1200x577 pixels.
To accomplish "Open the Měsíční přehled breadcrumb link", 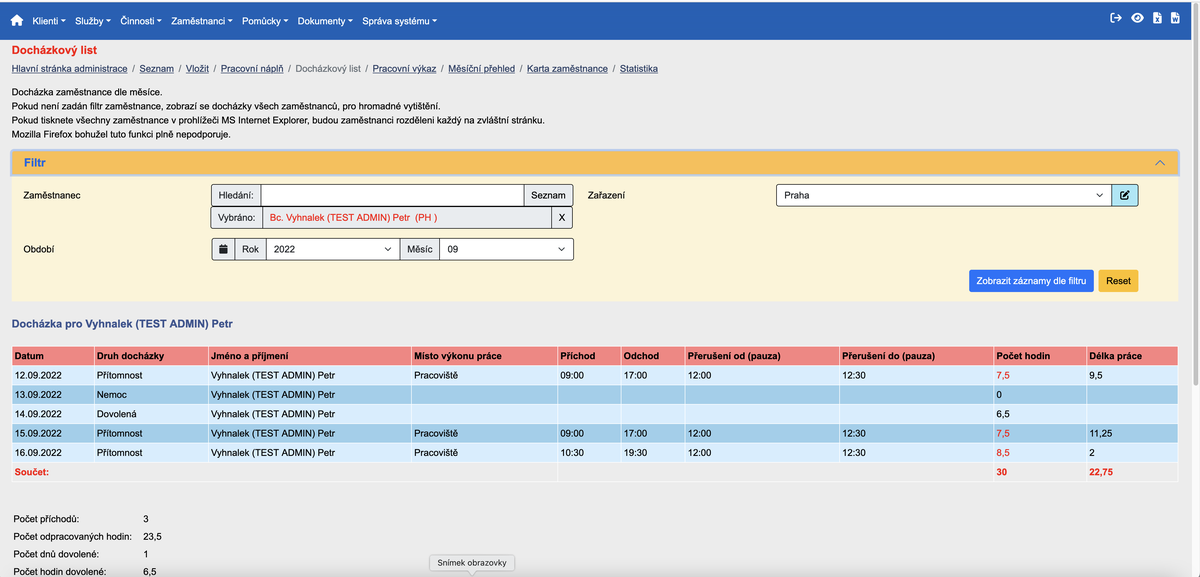I will (x=481, y=69).
